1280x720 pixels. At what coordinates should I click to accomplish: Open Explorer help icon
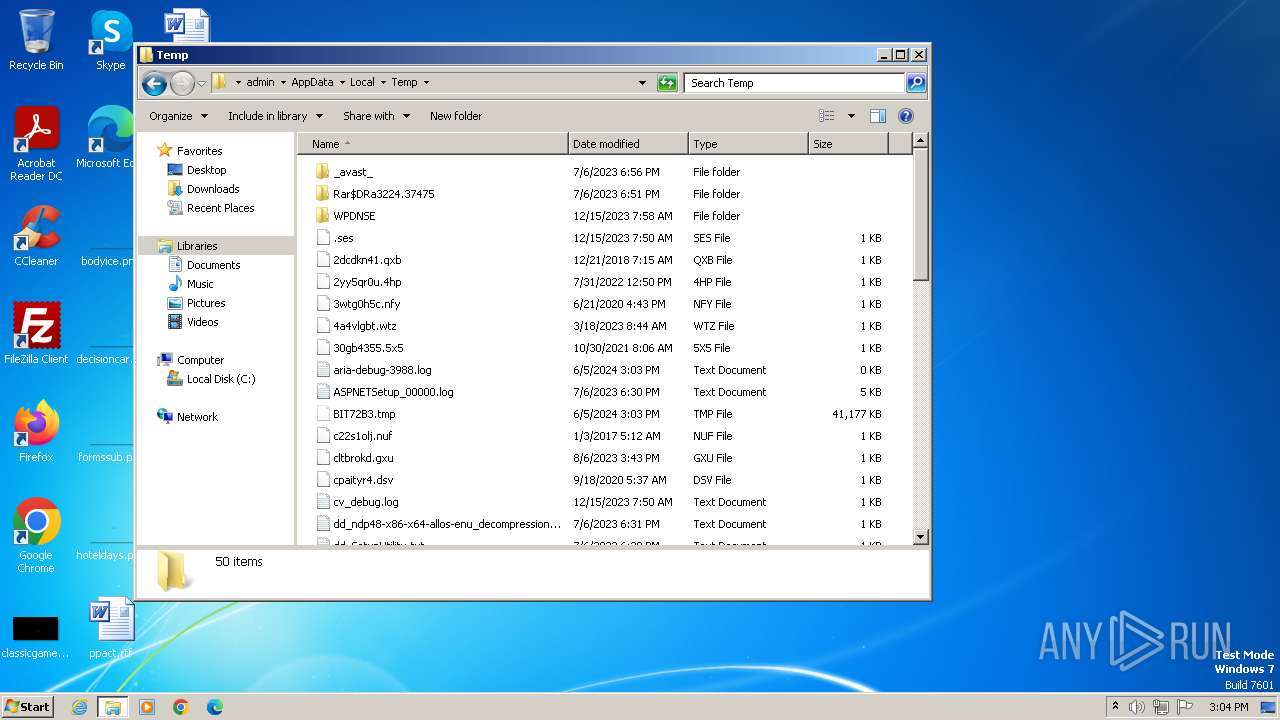[906, 116]
